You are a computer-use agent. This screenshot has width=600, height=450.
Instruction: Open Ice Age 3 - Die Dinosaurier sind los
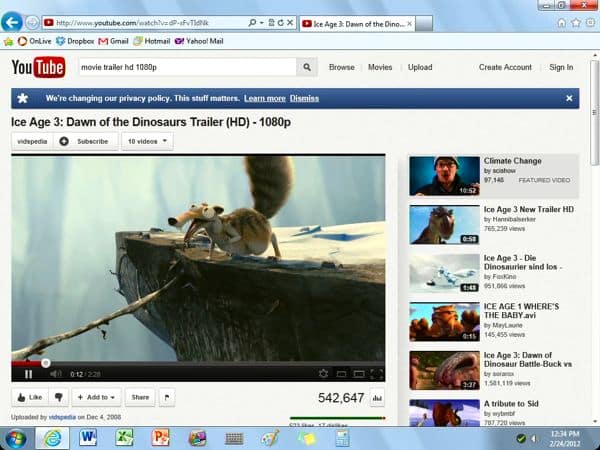tap(522, 262)
